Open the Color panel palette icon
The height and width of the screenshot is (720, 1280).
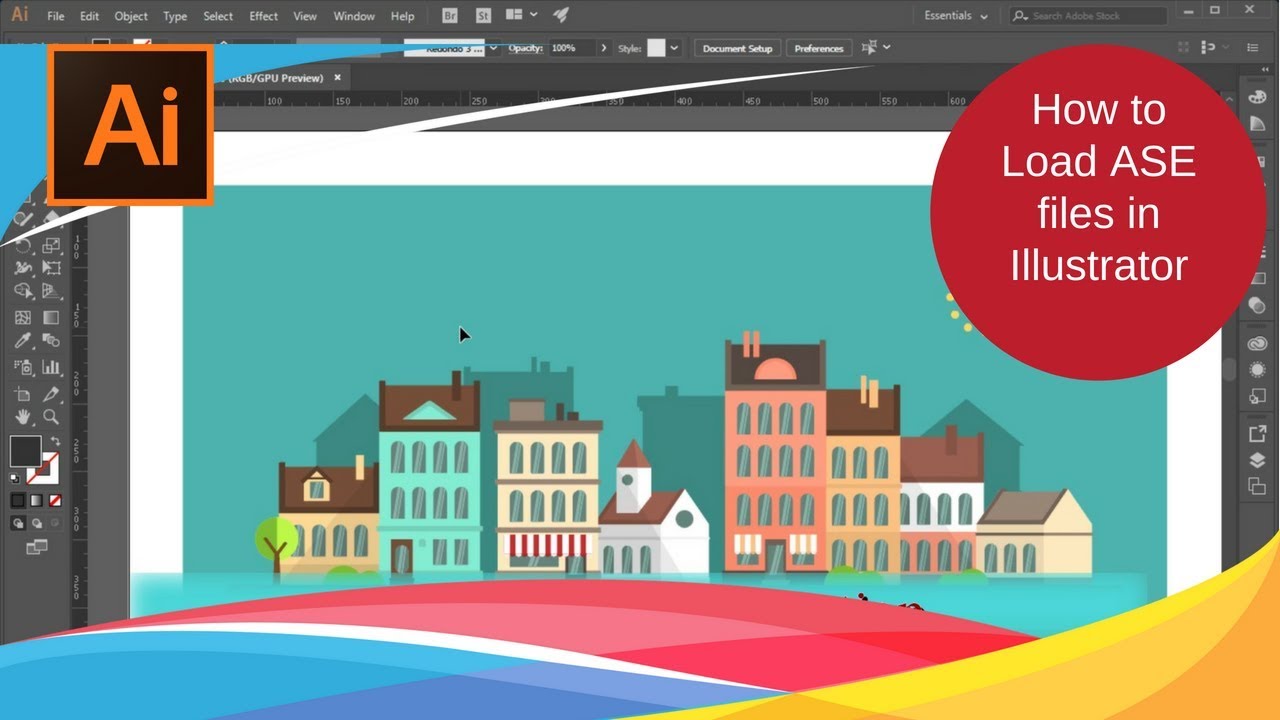[1257, 97]
